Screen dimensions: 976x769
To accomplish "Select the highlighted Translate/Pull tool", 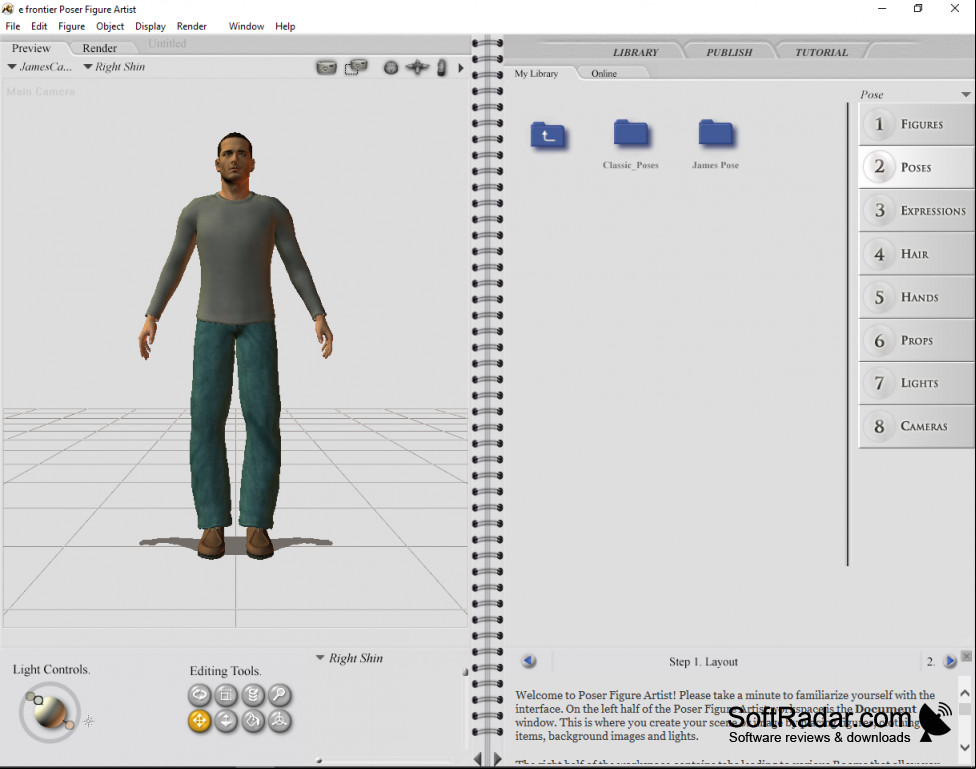I will (199, 720).
